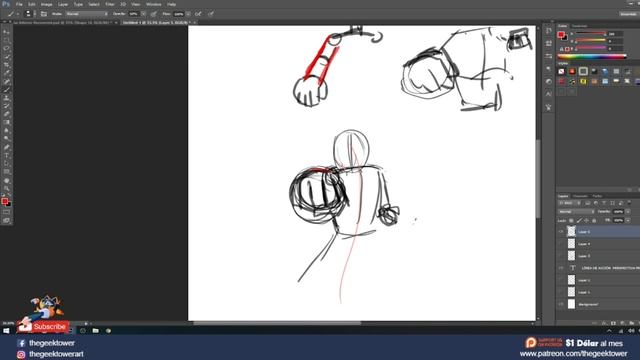Viewport: 640px width, 360px height.
Task: Toggle pressure for opacity in options bar
Action: pyautogui.click(x=153, y=14)
